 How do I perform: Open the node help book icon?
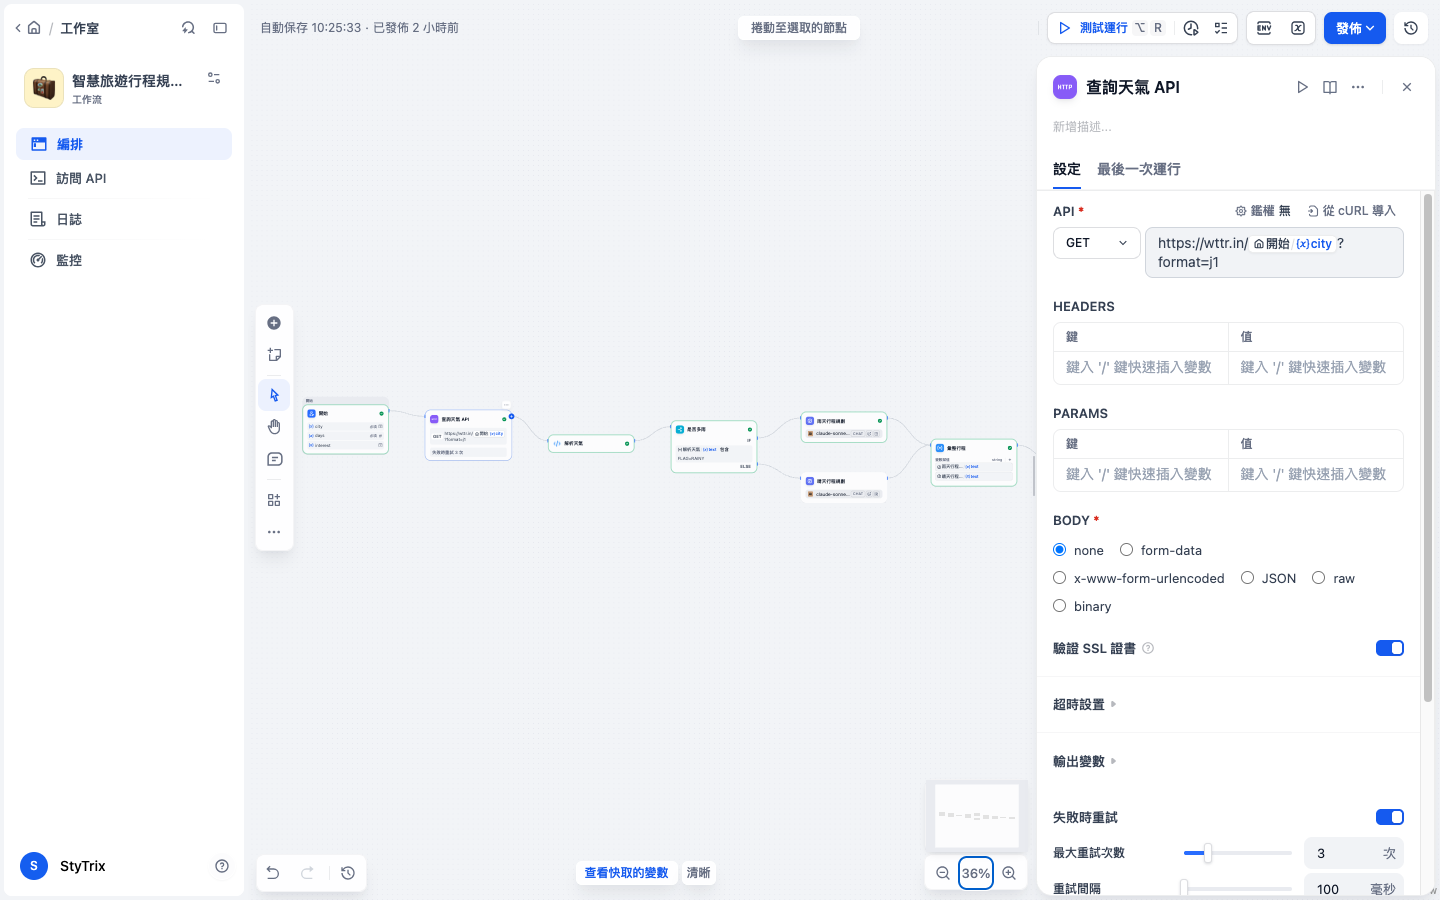coord(1330,87)
